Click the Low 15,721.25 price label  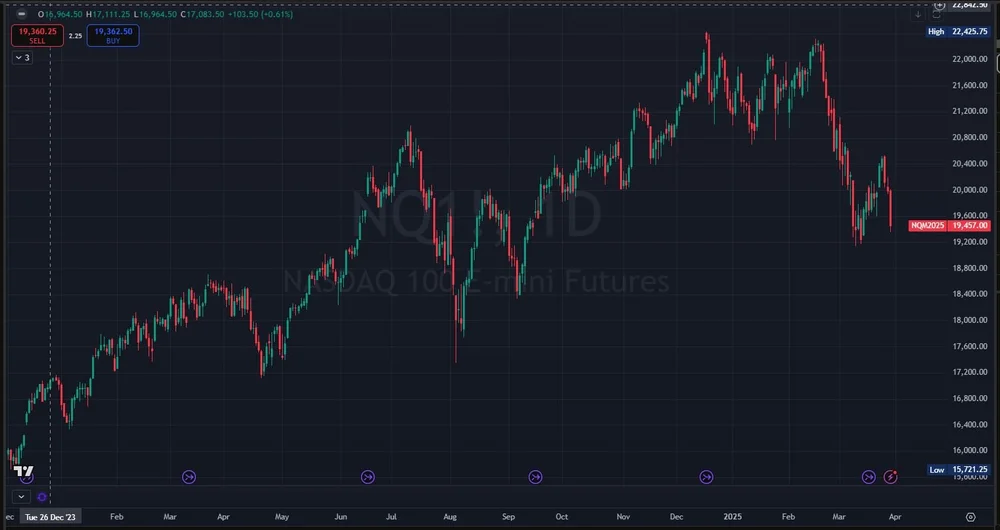(x=957, y=469)
